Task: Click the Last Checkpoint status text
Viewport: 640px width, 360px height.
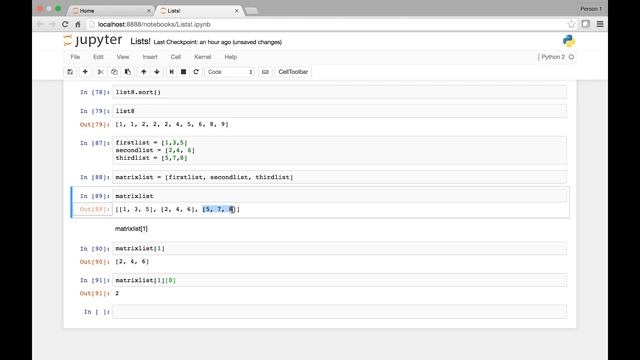Action: pyautogui.click(x=218, y=42)
